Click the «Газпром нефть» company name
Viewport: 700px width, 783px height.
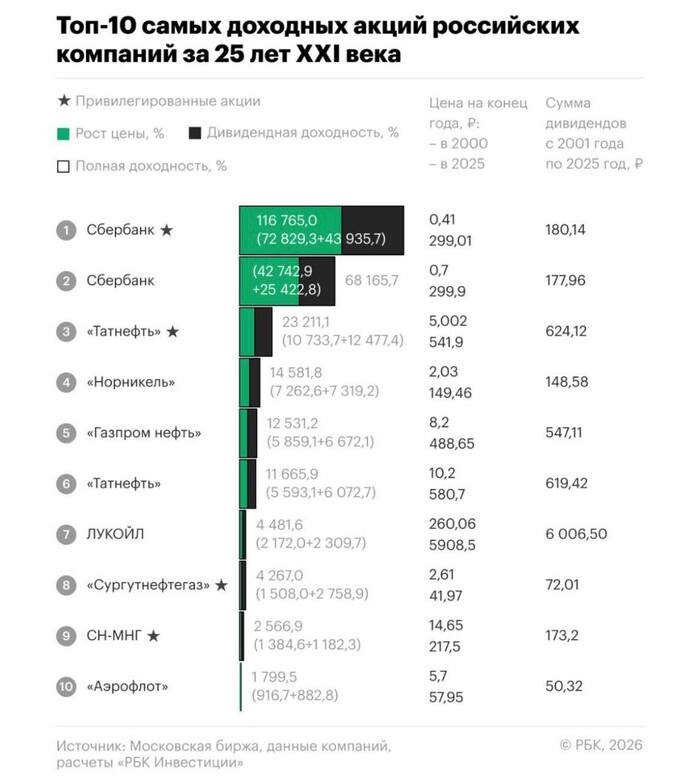point(144,433)
